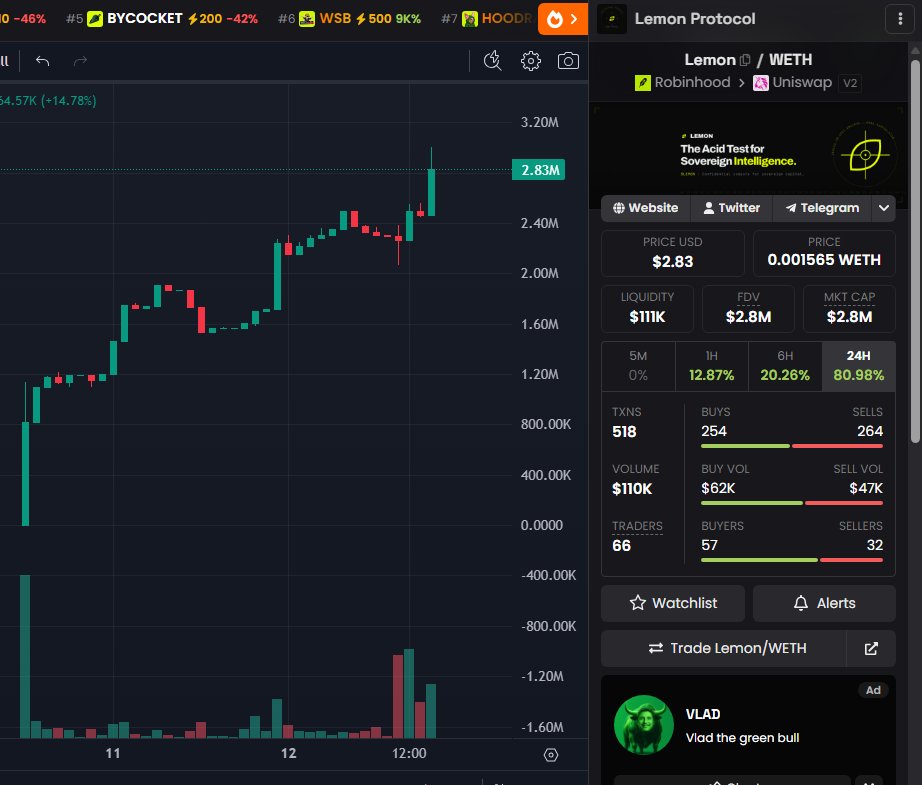Click the BUYERS 57 count
This screenshot has height=785, width=922.
709,545
